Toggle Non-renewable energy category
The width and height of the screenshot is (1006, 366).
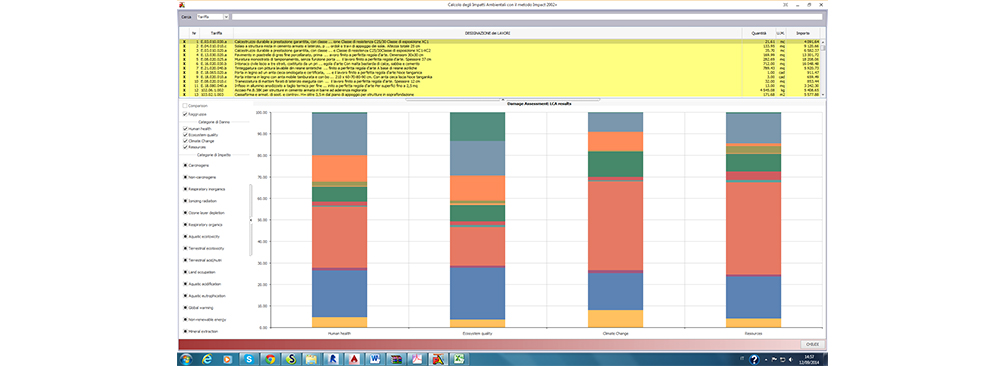[185, 319]
